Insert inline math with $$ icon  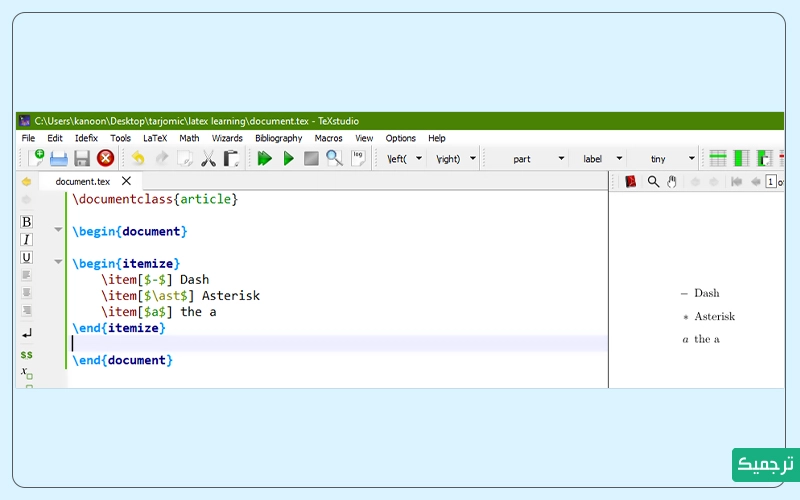pyautogui.click(x=26, y=354)
